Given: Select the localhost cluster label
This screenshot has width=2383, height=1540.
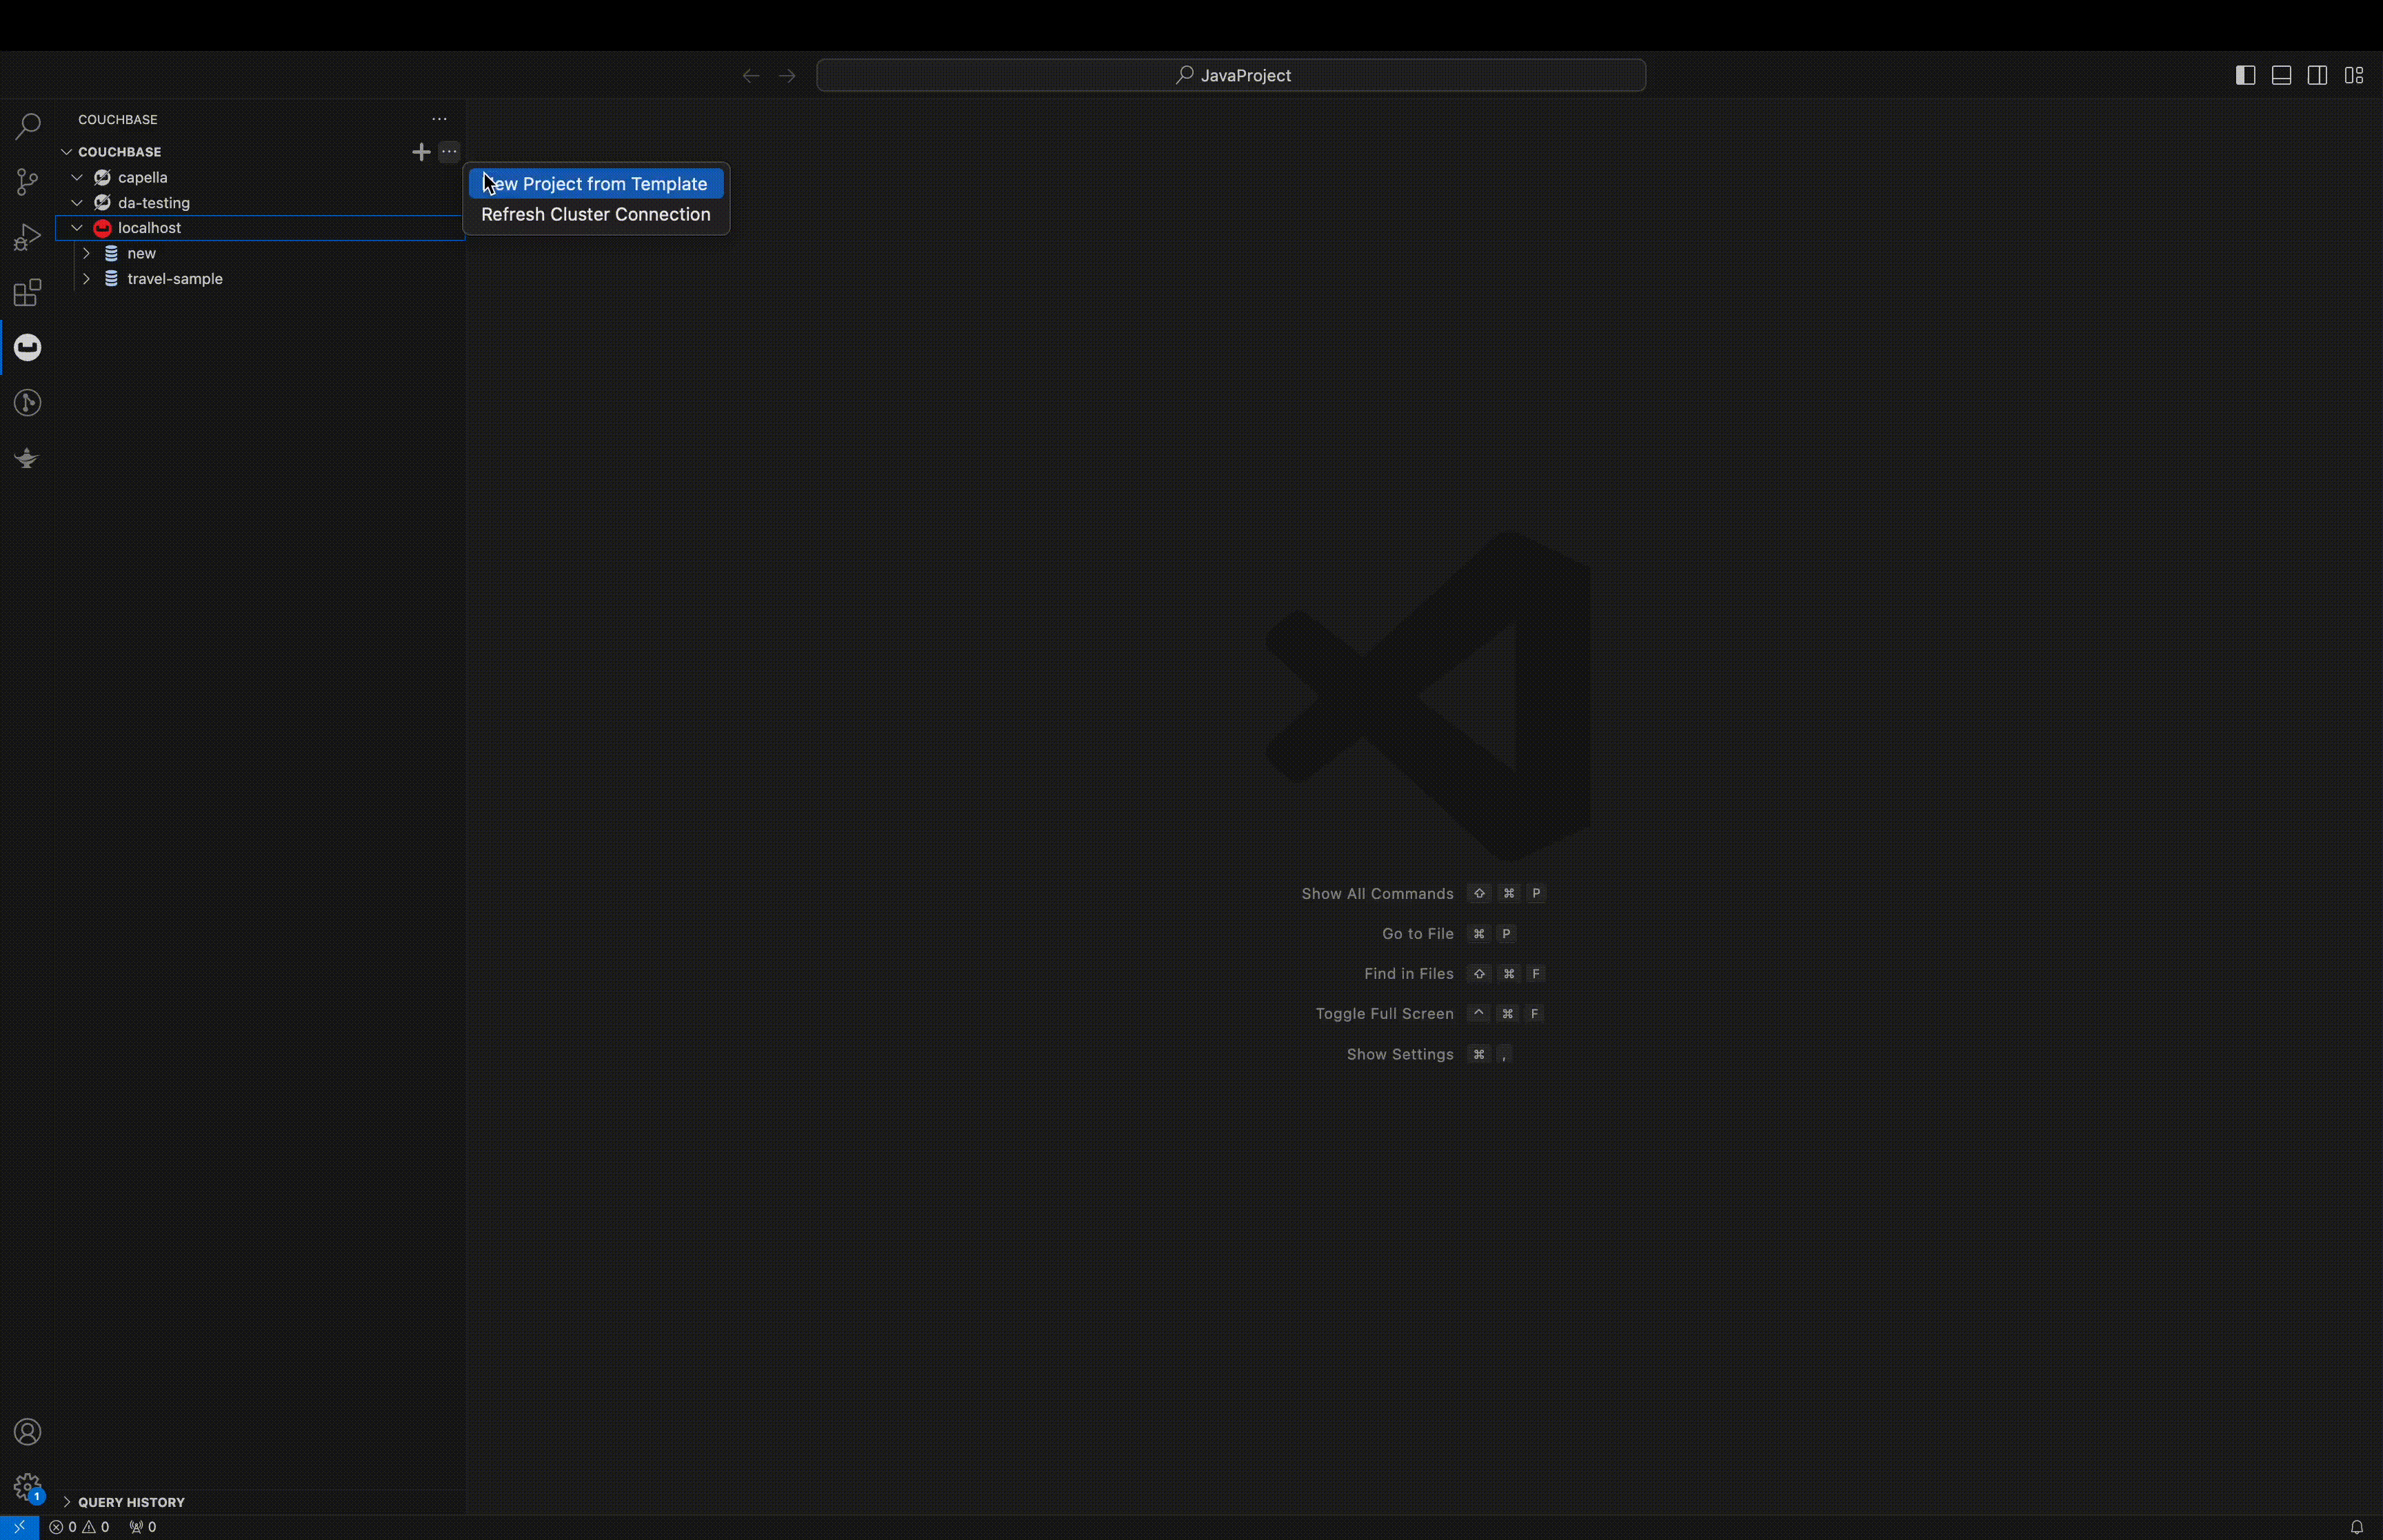Looking at the screenshot, I should click(x=149, y=228).
